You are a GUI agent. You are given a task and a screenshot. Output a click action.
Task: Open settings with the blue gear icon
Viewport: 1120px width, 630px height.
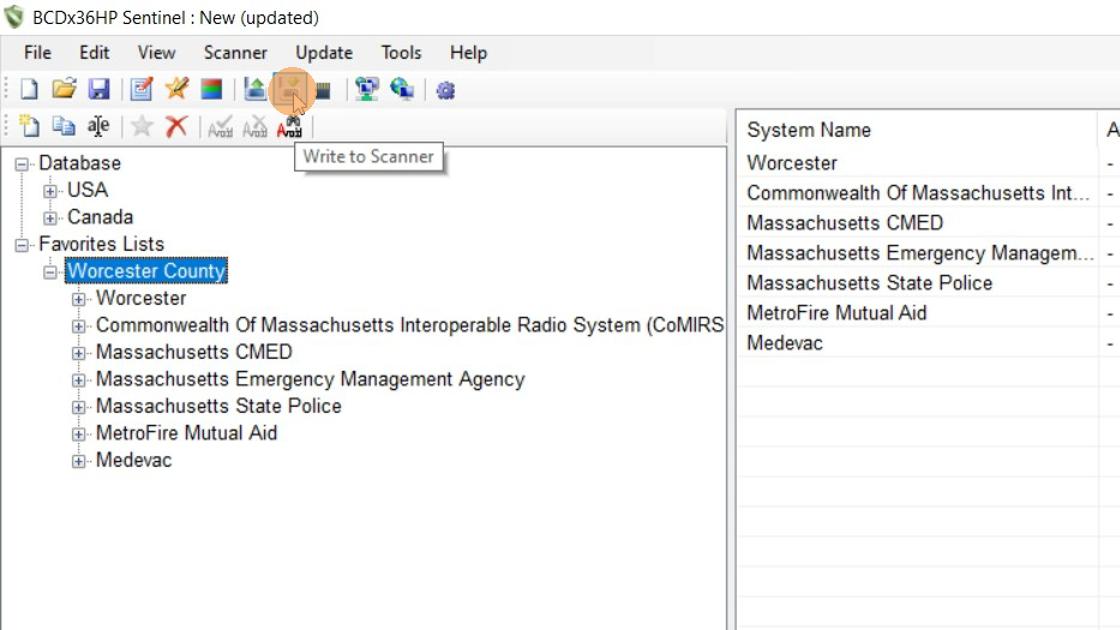point(446,91)
